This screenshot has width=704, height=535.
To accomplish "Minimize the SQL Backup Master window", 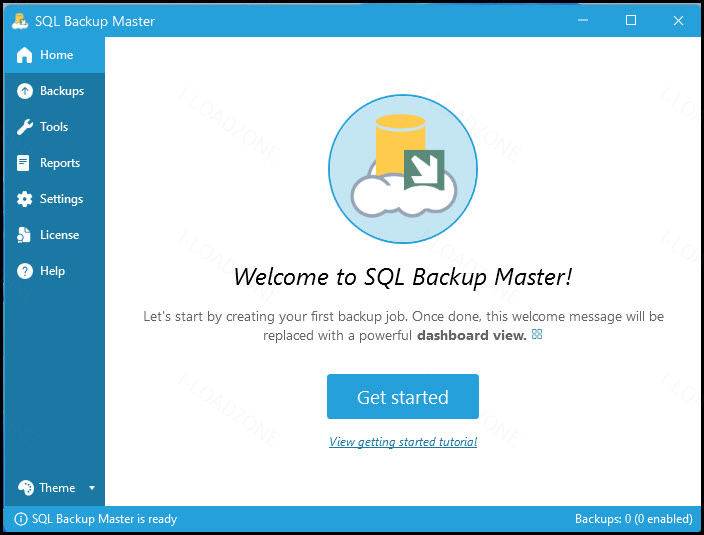I will click(x=583, y=20).
